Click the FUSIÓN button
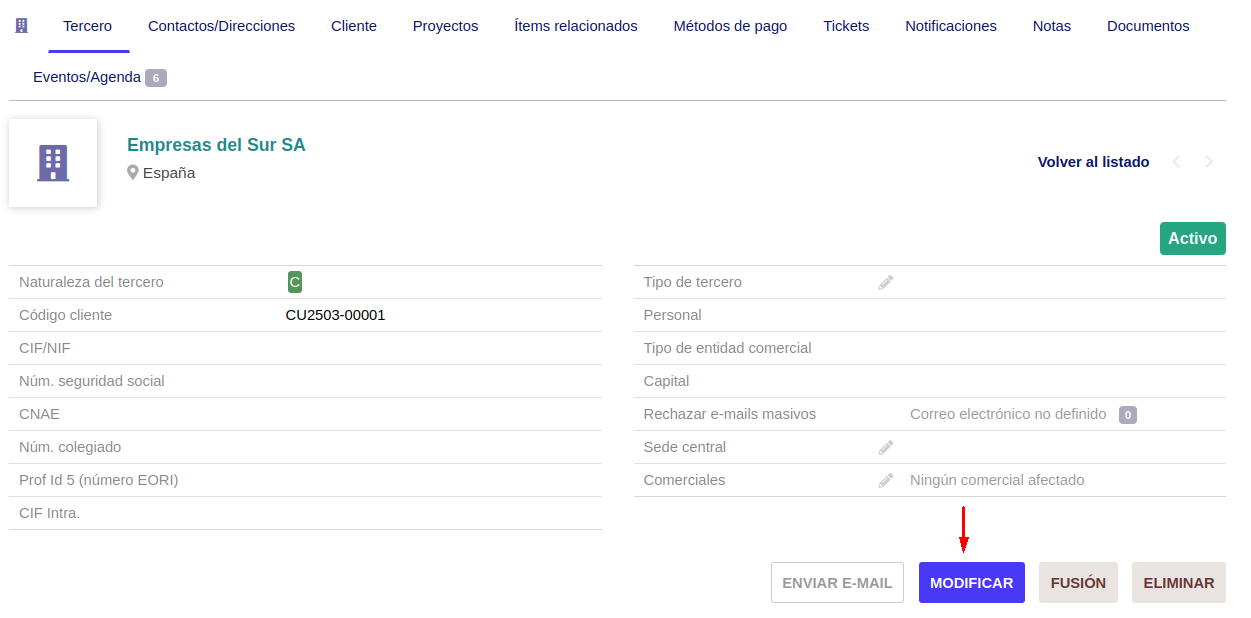 point(1078,583)
